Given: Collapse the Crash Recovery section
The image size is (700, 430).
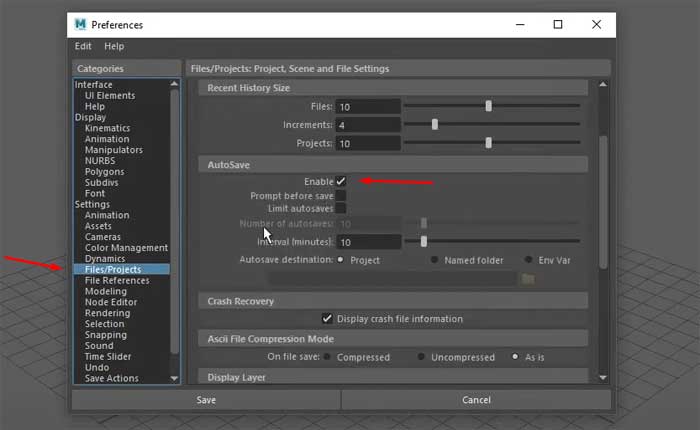Looking at the screenshot, I should (240, 301).
